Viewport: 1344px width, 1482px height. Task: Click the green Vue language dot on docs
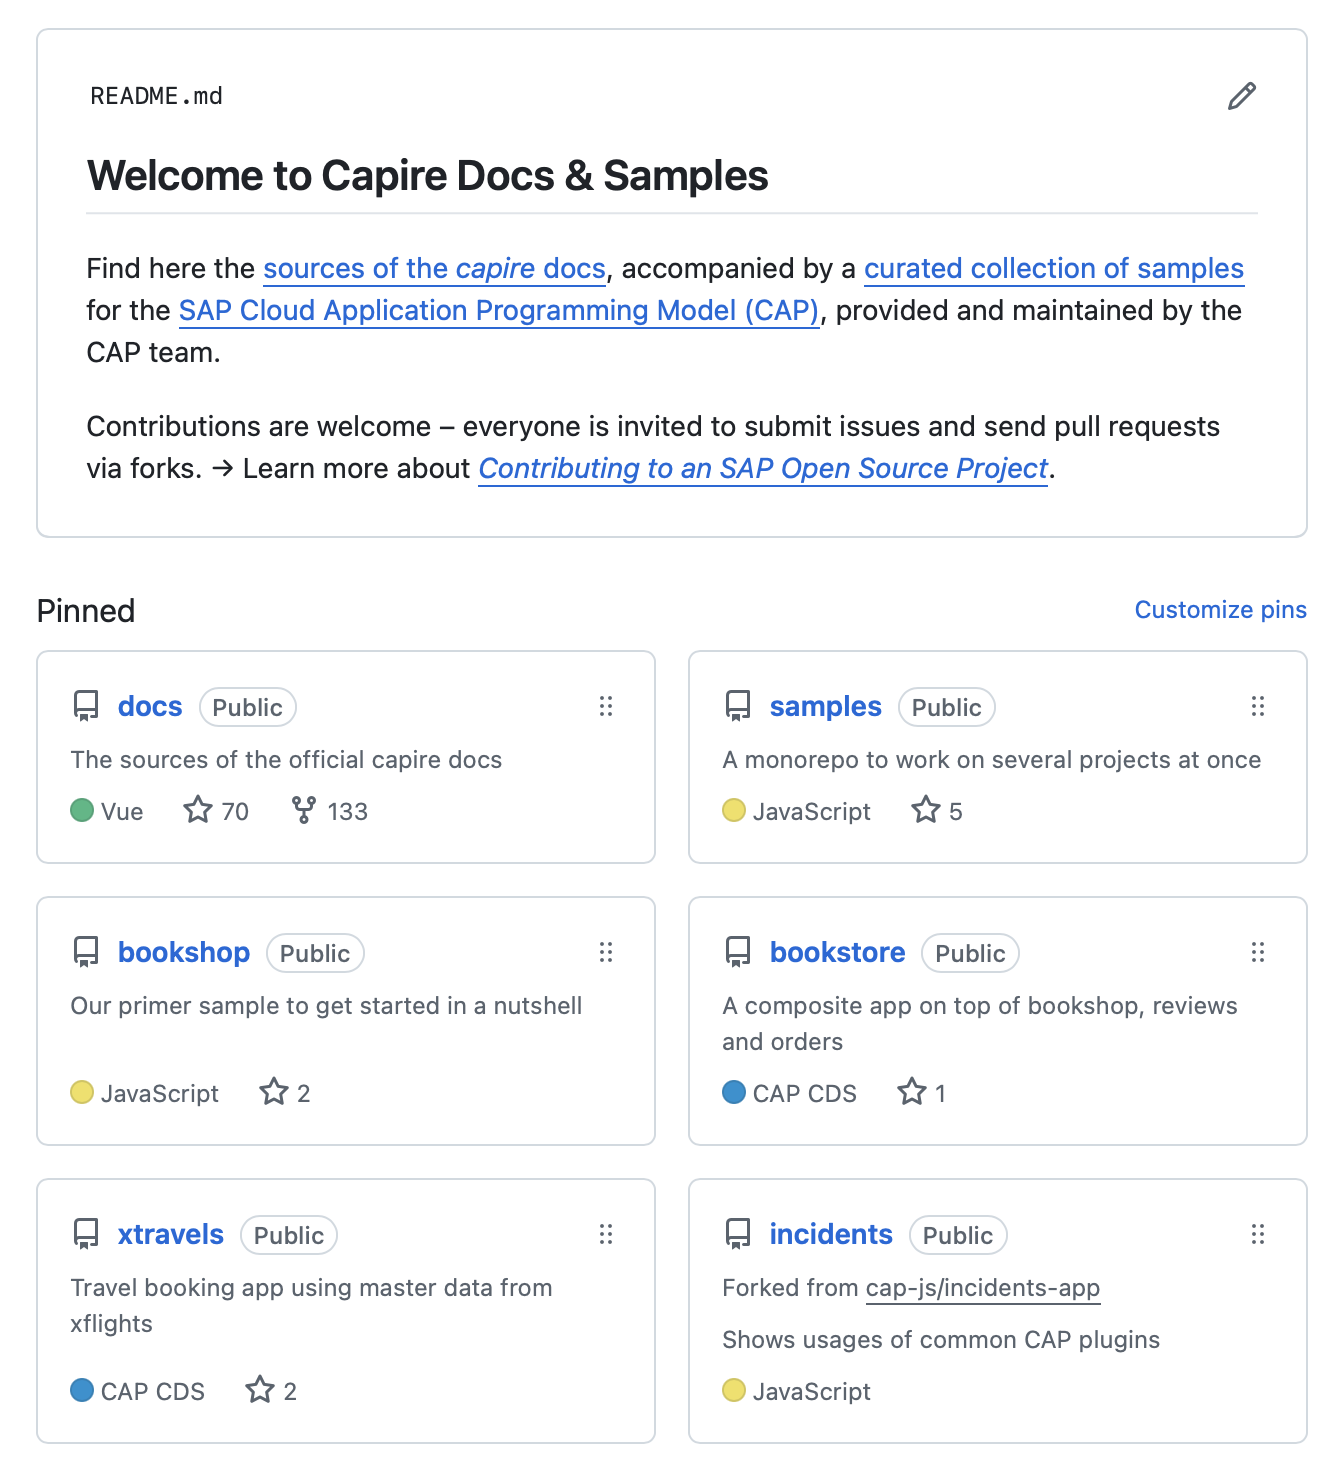tap(81, 811)
